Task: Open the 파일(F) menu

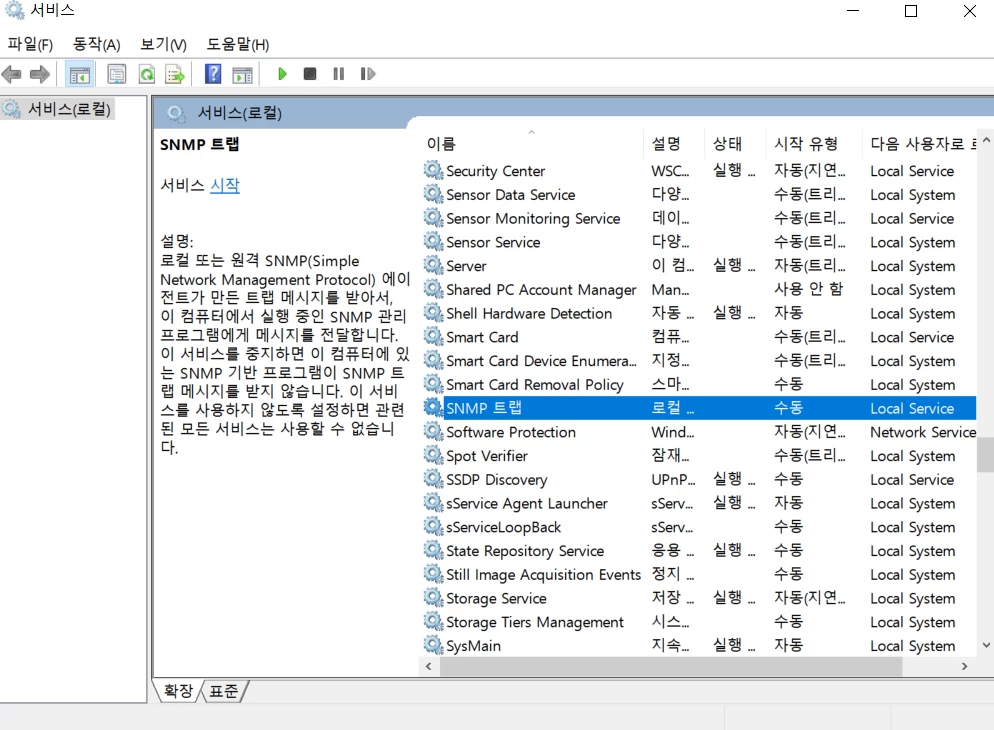Action: pos(30,44)
